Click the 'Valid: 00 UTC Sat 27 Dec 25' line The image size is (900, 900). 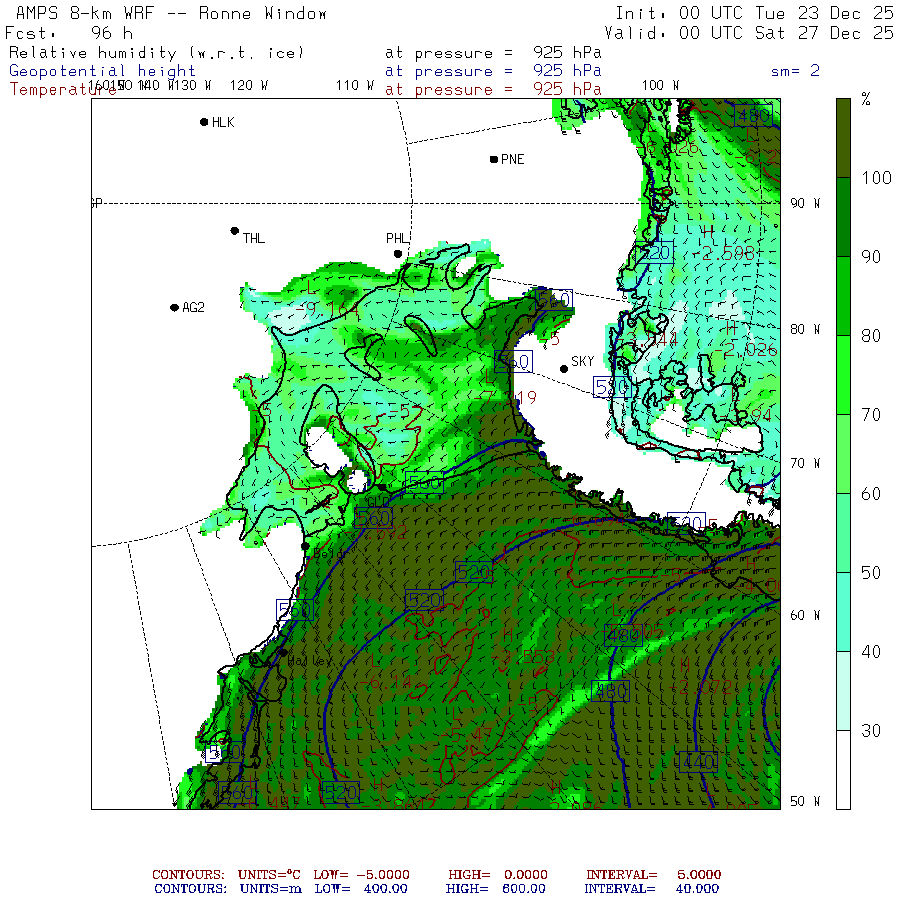pyautogui.click(x=748, y=33)
